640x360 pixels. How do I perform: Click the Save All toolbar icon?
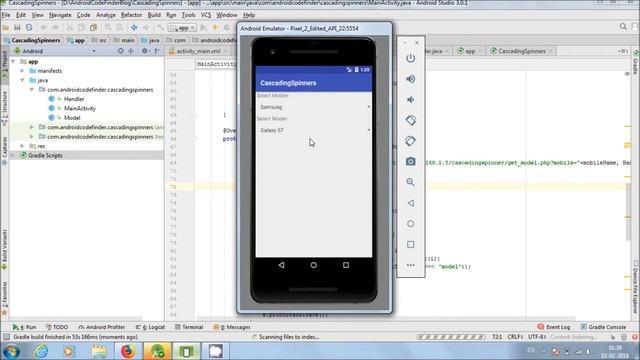point(17,27)
